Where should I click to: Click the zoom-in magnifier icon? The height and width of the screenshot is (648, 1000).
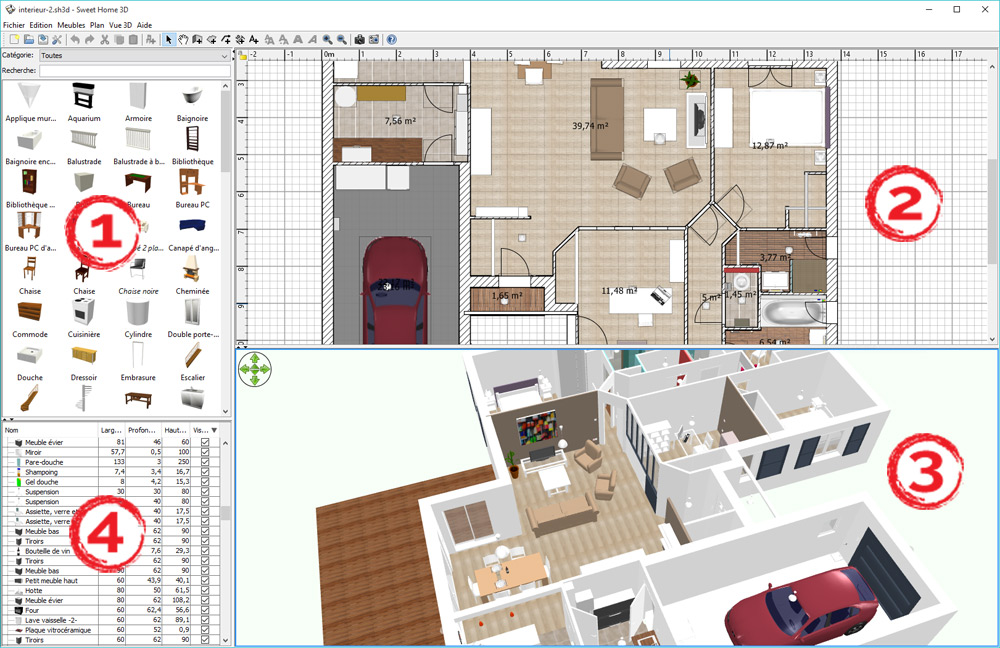pos(329,39)
